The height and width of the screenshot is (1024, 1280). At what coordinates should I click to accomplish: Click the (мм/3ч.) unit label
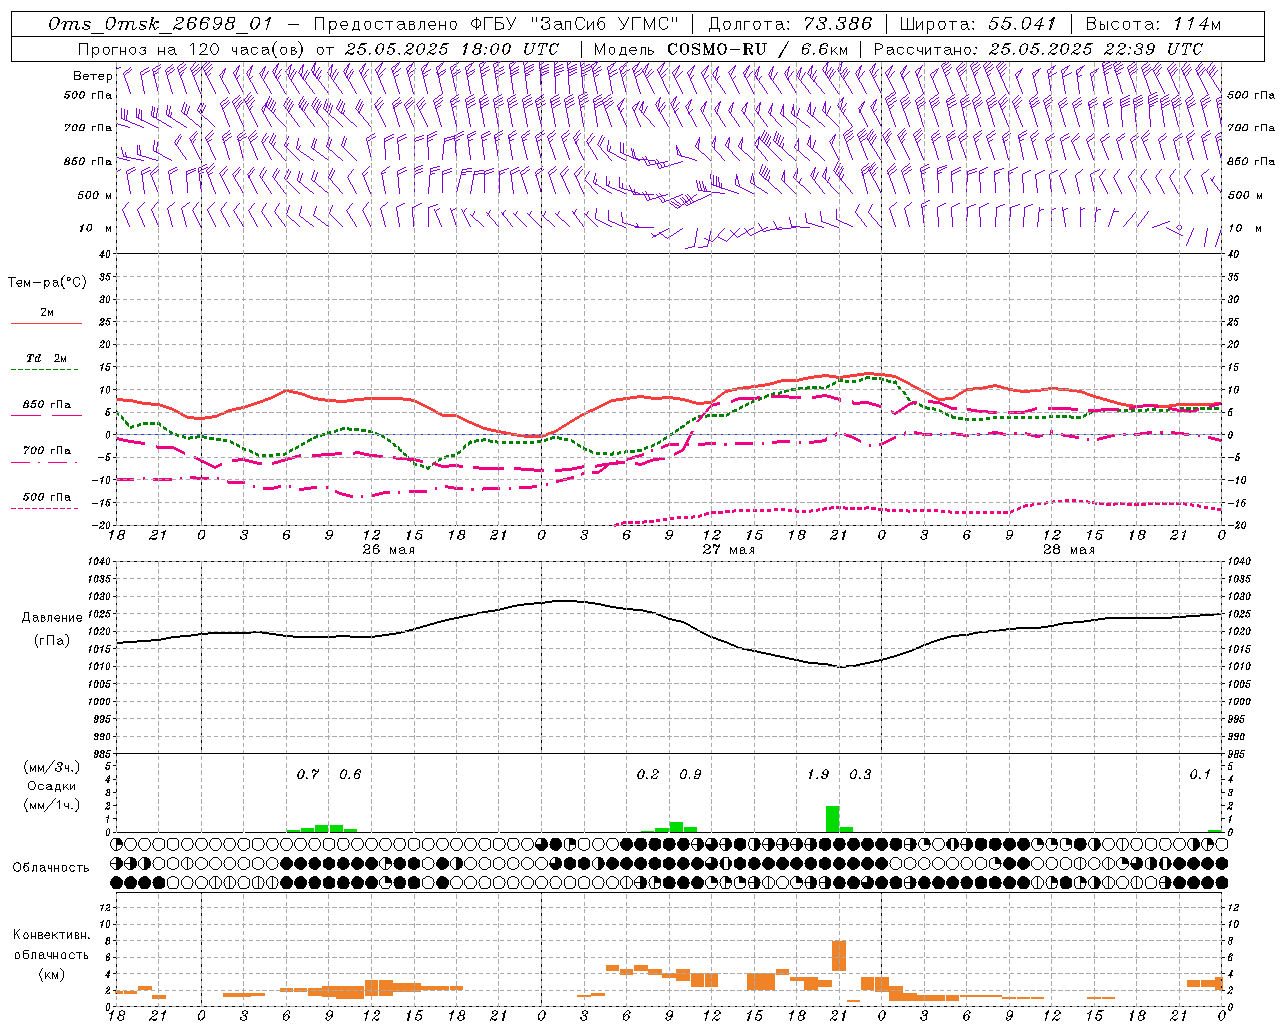pos(51,767)
